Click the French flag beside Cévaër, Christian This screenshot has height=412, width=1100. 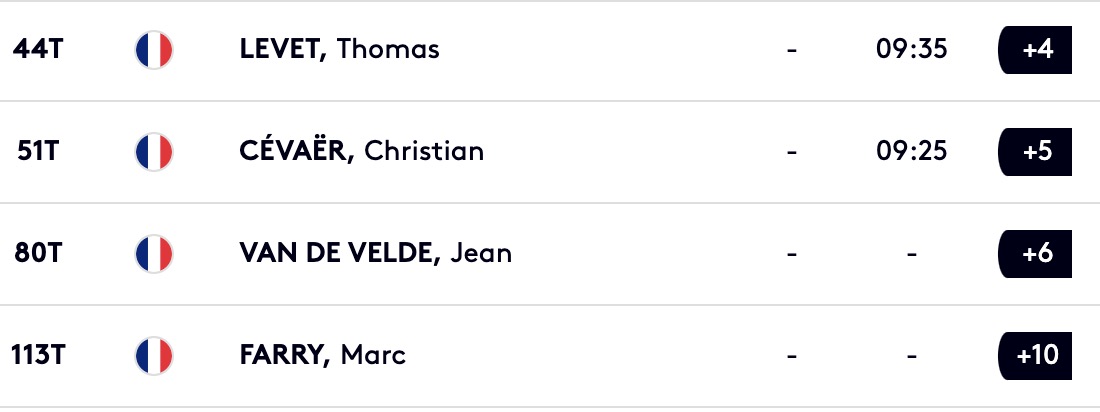pos(154,152)
